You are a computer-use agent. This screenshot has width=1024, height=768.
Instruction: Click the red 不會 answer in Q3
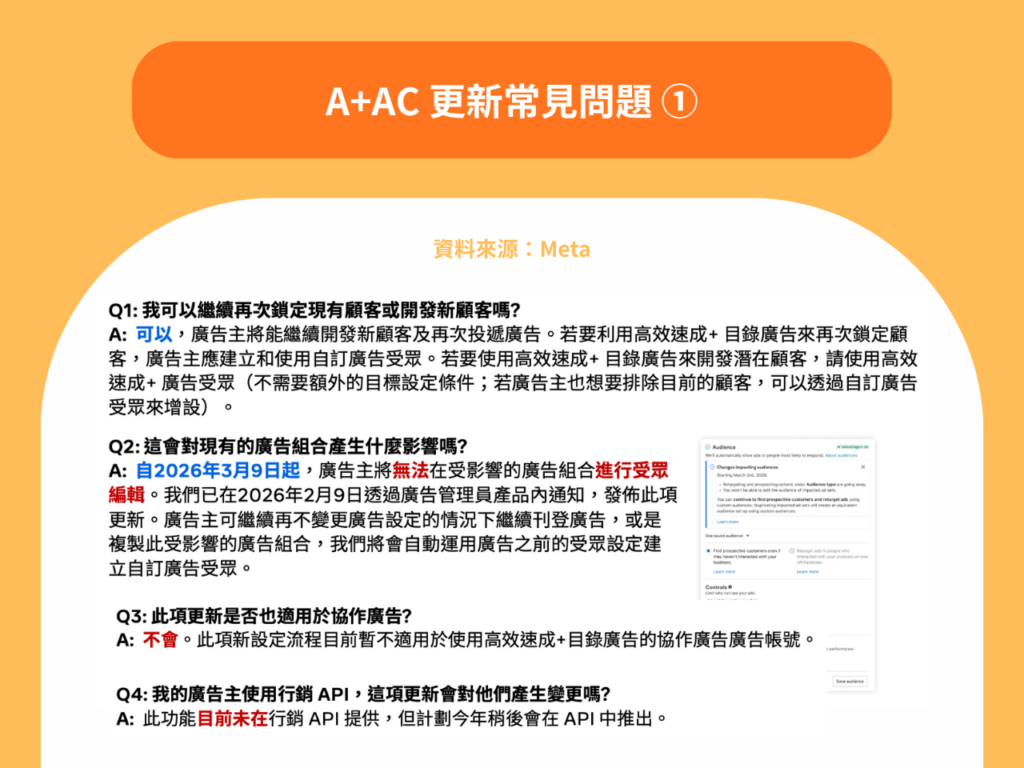point(160,640)
